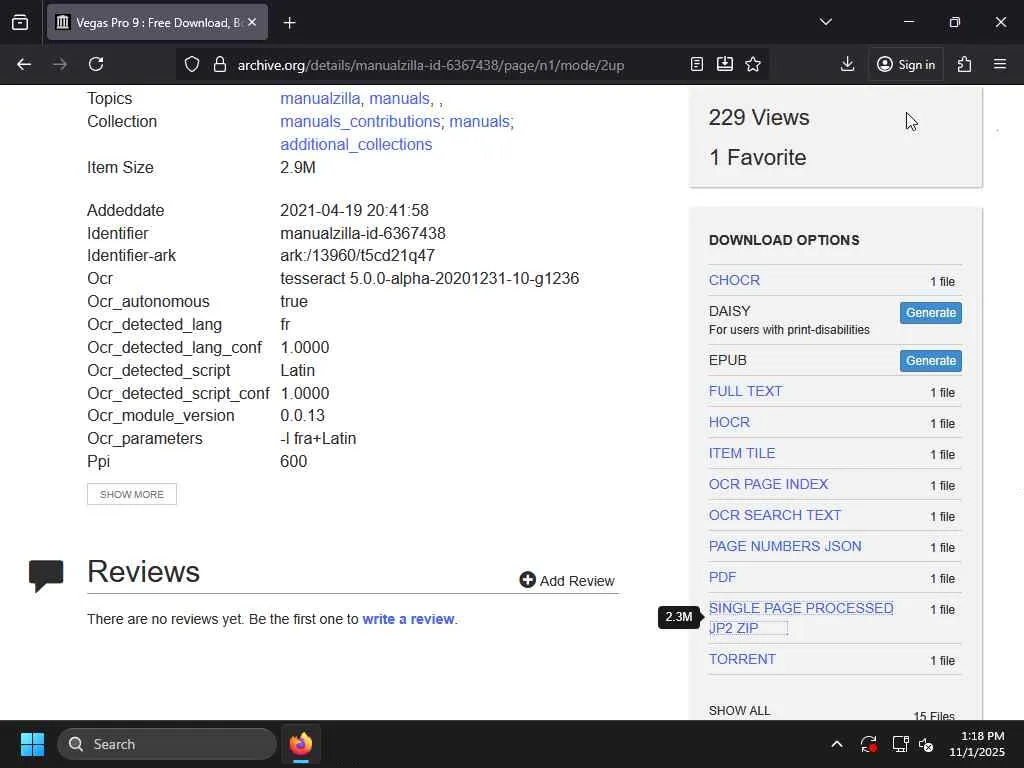Download the HOCR file

(729, 423)
